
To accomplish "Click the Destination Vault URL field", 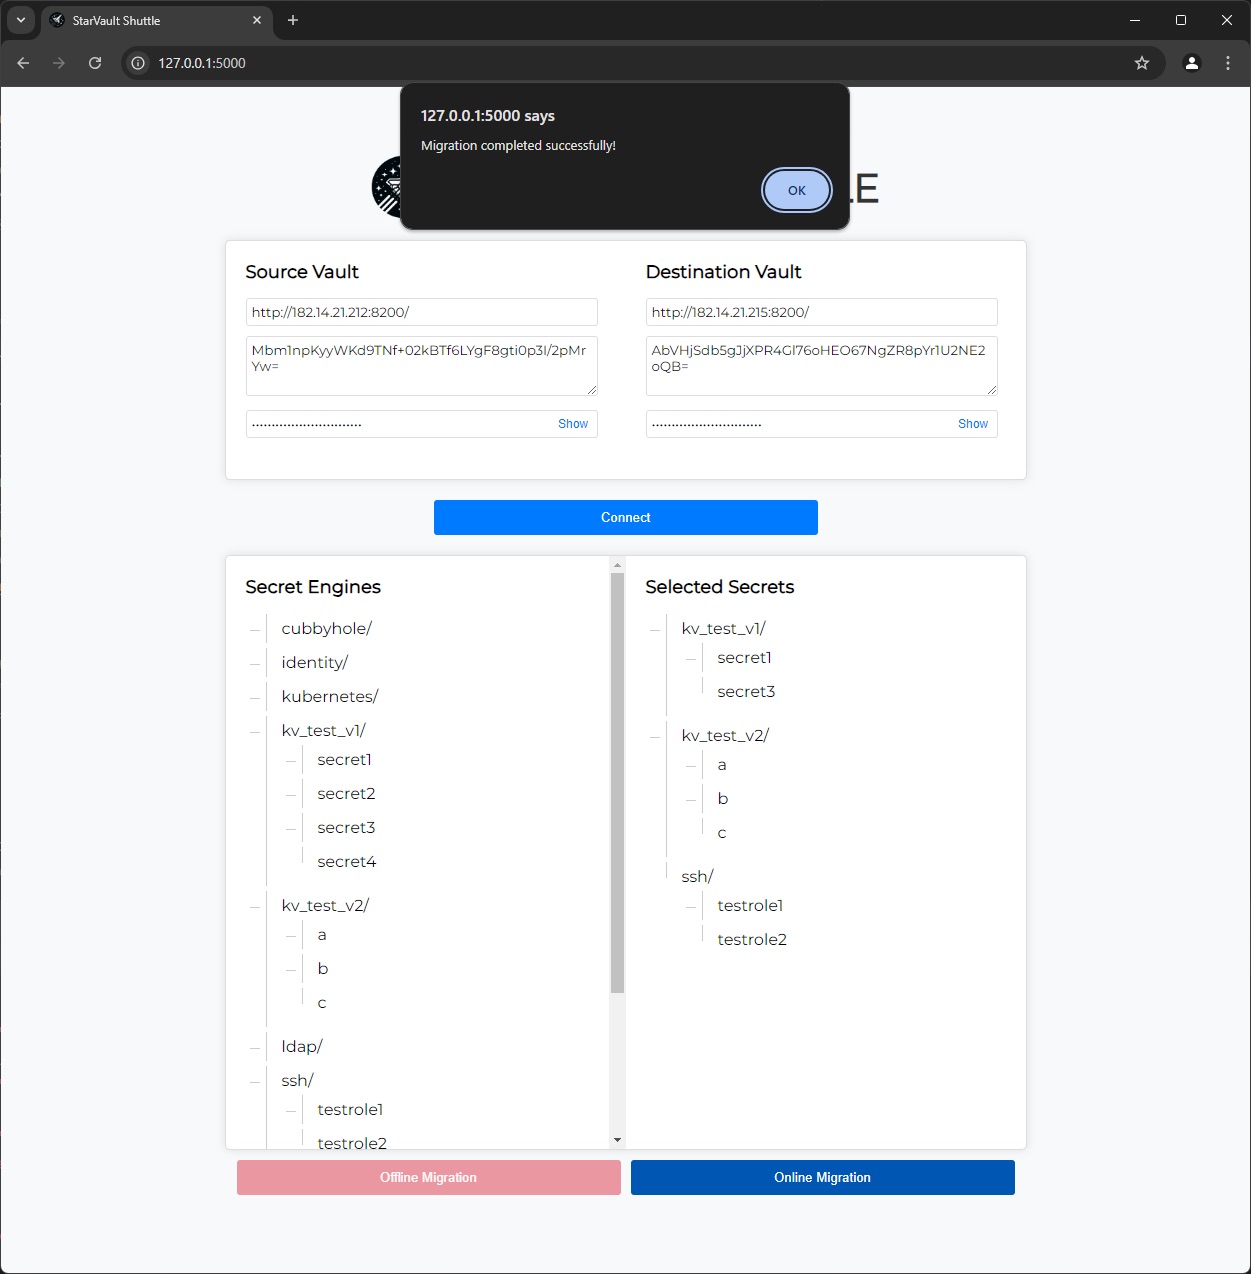I will click(x=821, y=312).
